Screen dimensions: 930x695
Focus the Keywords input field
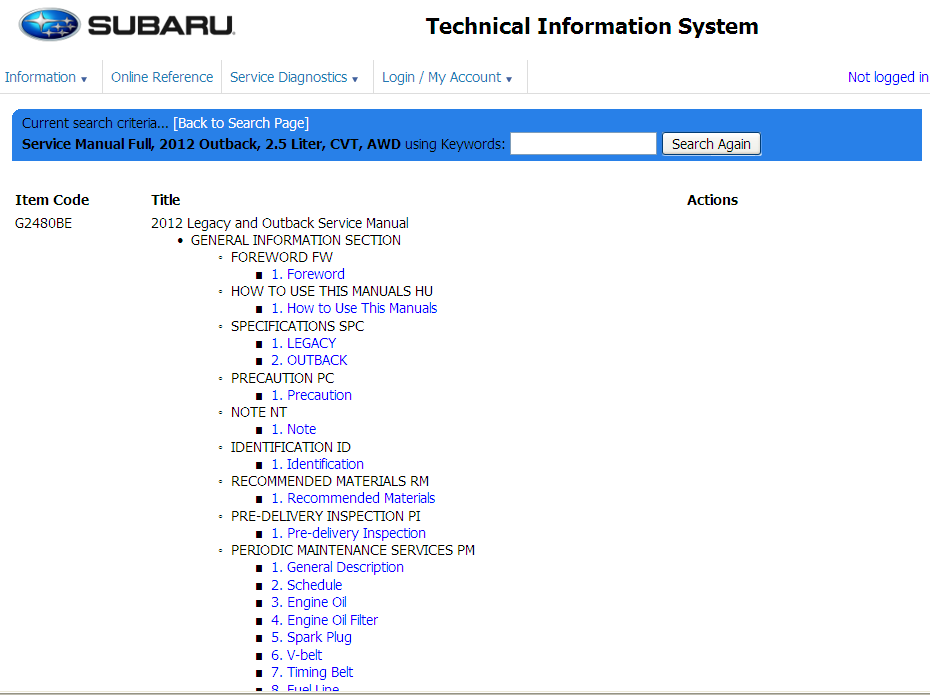[x=583, y=144]
